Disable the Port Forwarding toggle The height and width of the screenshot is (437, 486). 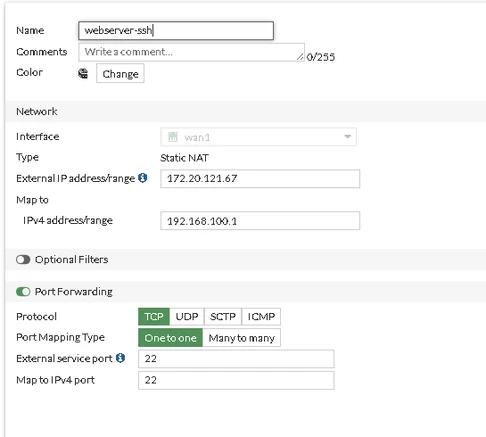click(23, 292)
